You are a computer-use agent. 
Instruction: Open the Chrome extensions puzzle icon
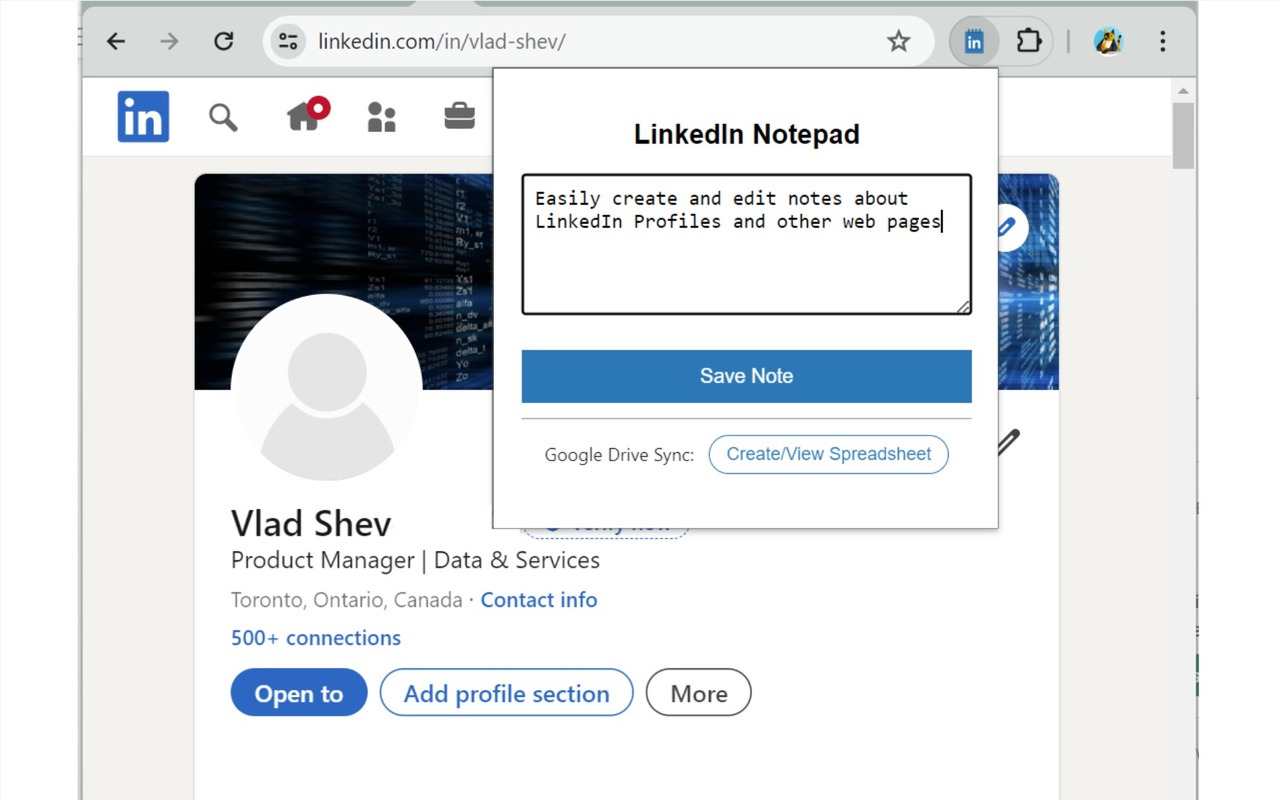[1028, 41]
